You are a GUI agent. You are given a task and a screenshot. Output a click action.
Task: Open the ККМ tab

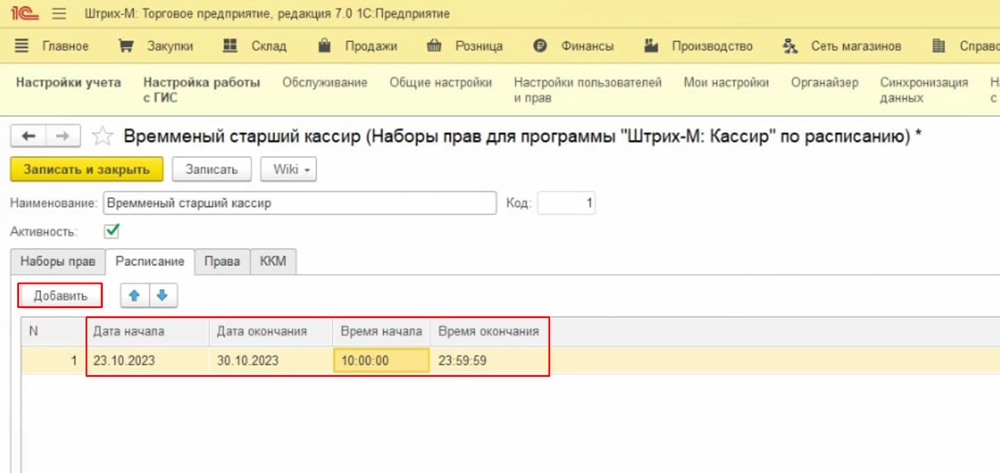coord(273,261)
